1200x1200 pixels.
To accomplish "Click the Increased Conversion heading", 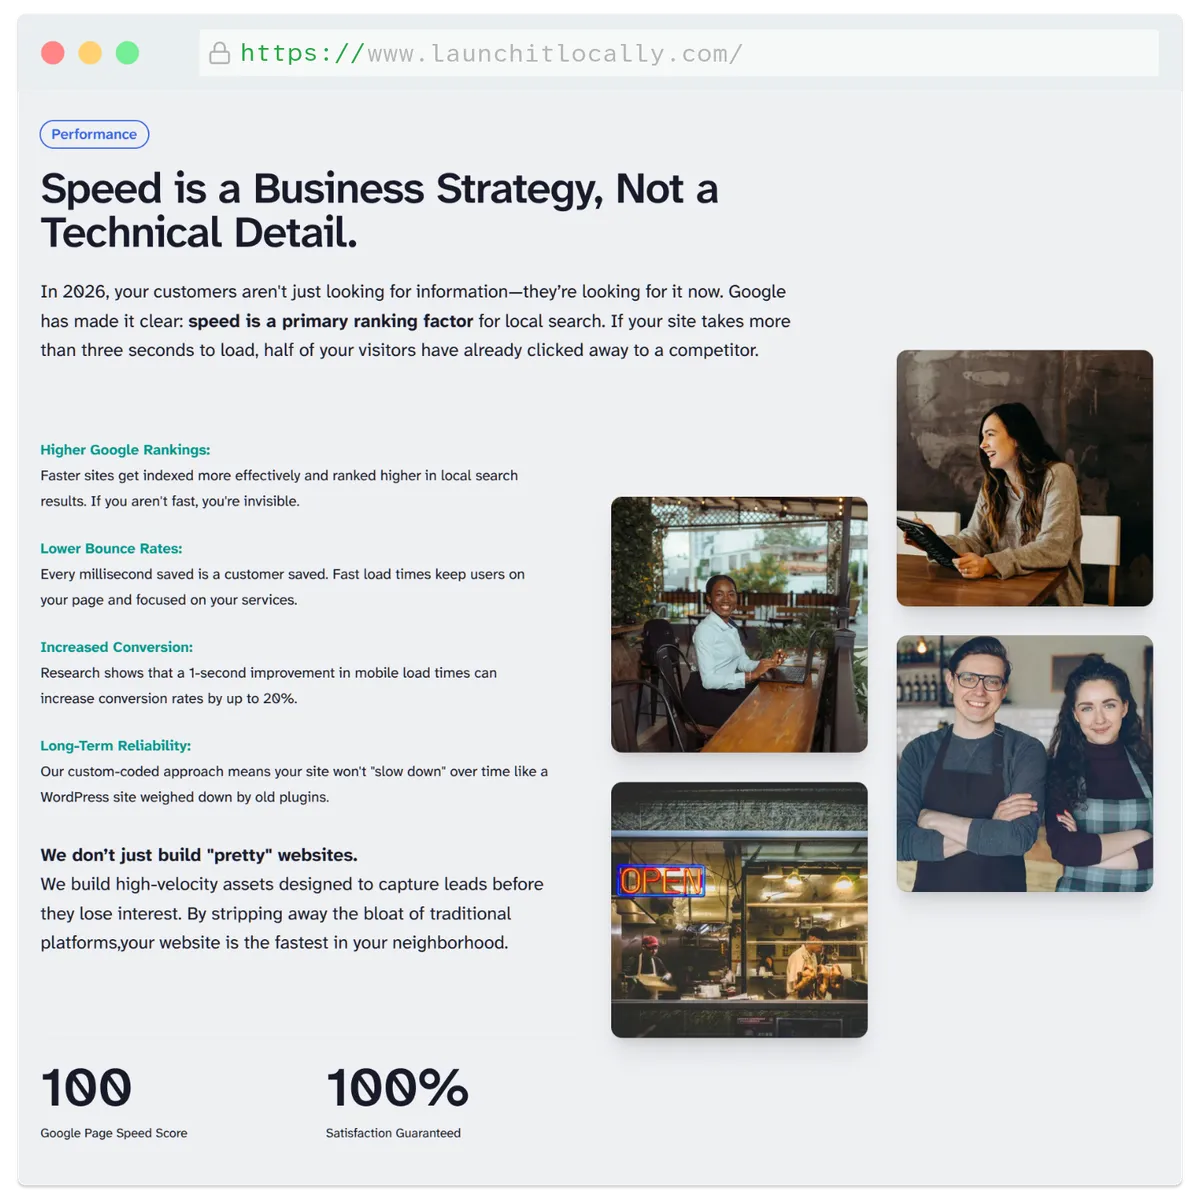I will coord(116,647).
